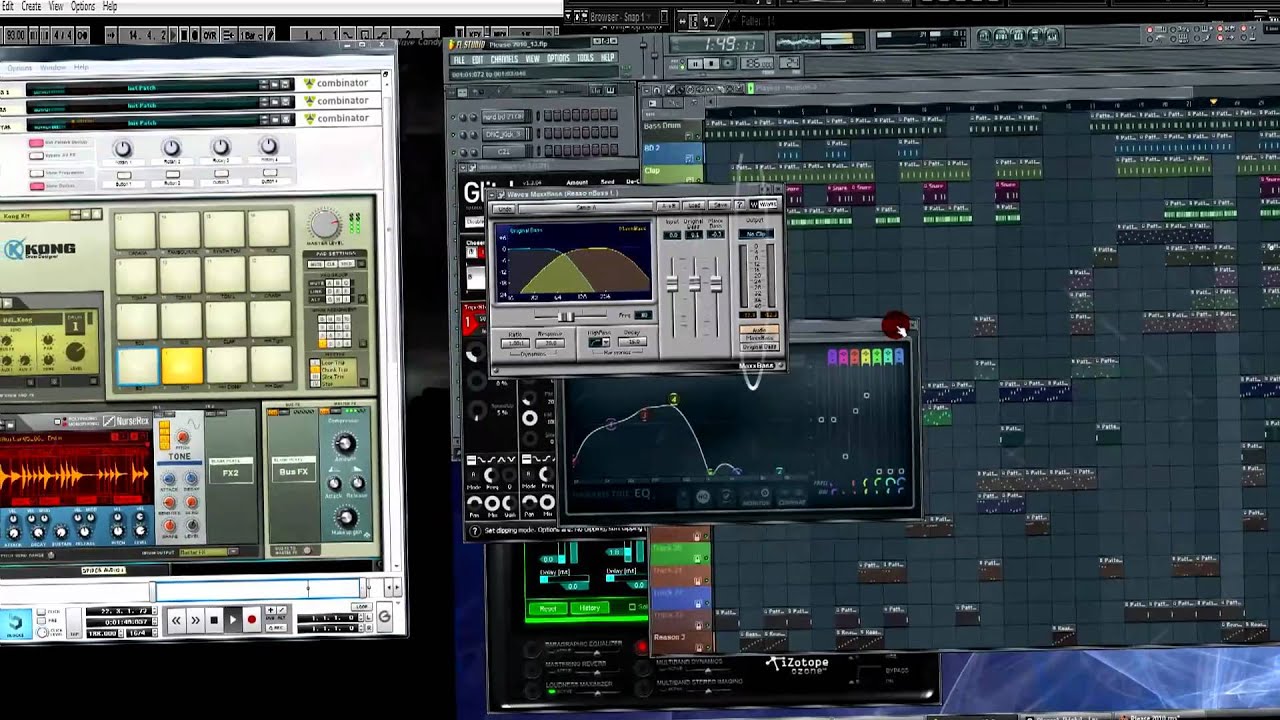Open the Create menu

coord(31,7)
